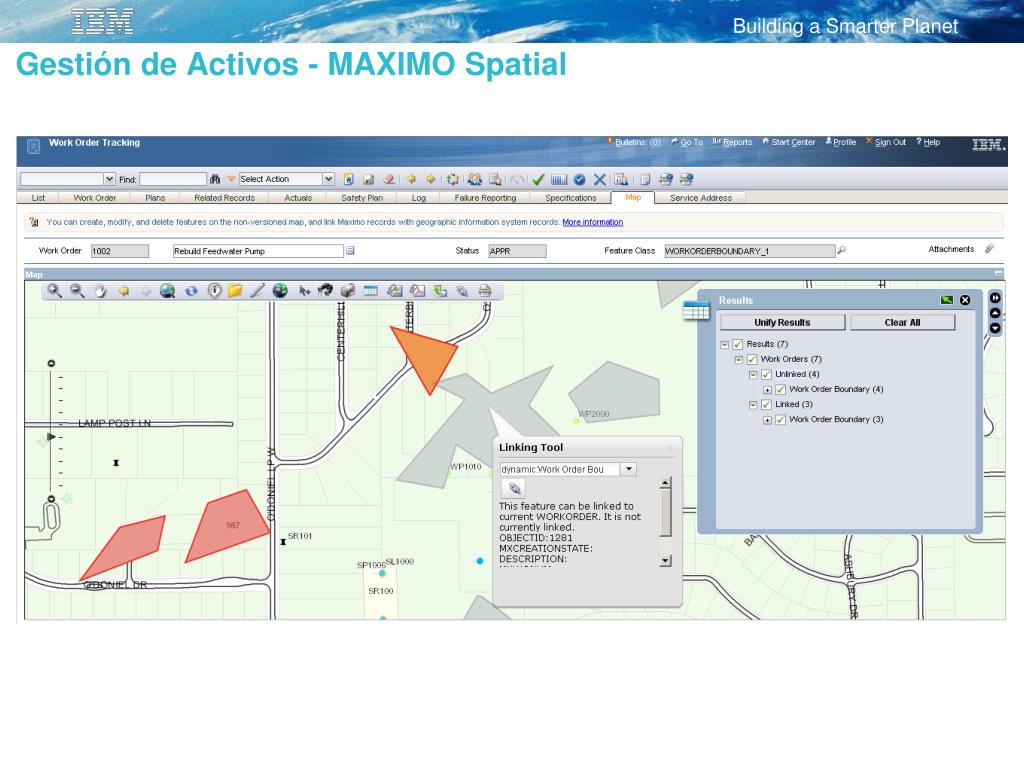Open the dynamic.Work Order Bou dropdown
This screenshot has width=1024, height=768.
point(628,469)
